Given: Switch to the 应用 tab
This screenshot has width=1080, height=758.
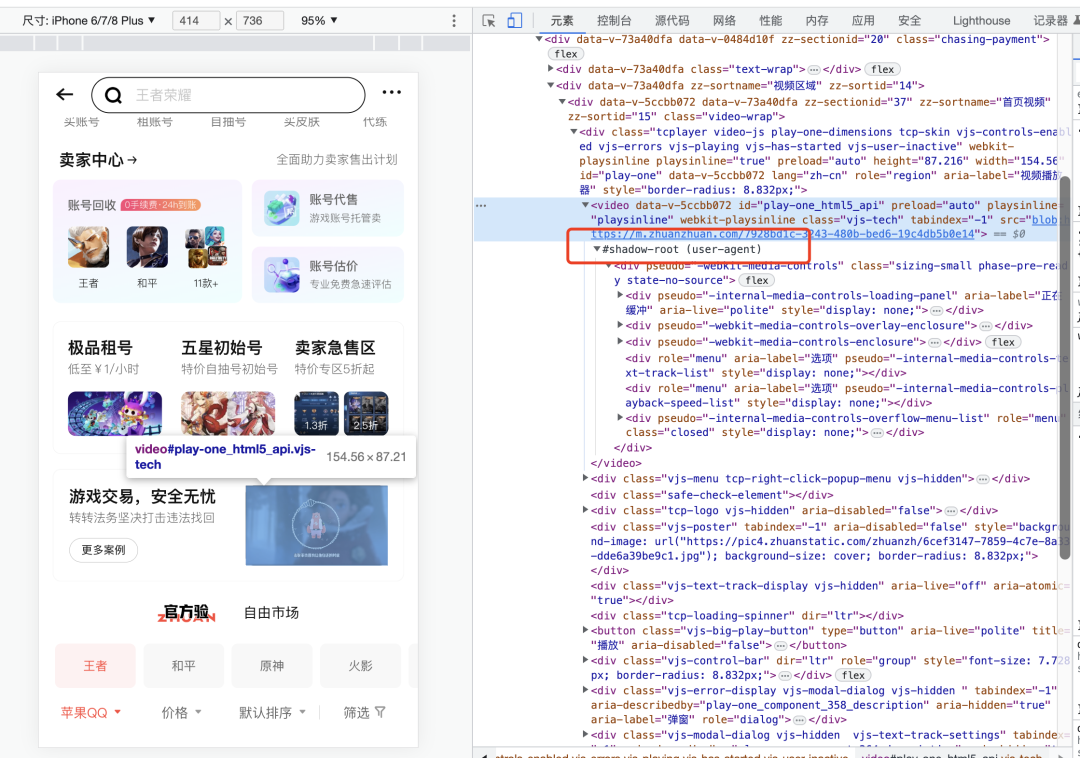Looking at the screenshot, I should click(863, 21).
